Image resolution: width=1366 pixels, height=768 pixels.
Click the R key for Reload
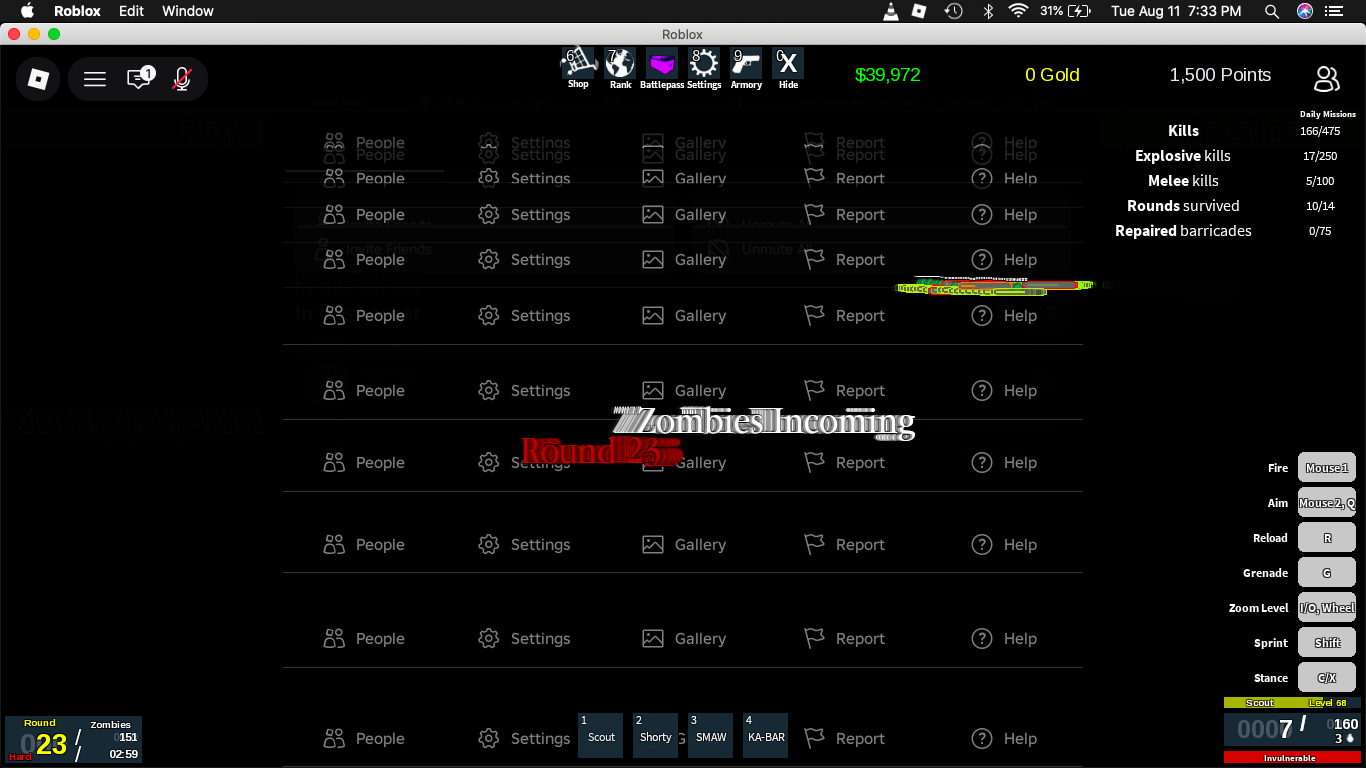coord(1327,538)
